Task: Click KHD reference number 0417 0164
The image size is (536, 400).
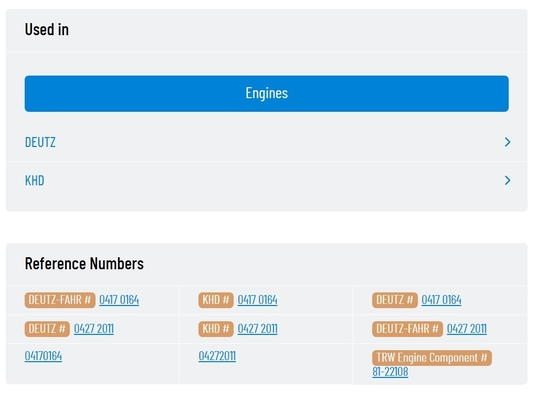Action: [x=257, y=300]
